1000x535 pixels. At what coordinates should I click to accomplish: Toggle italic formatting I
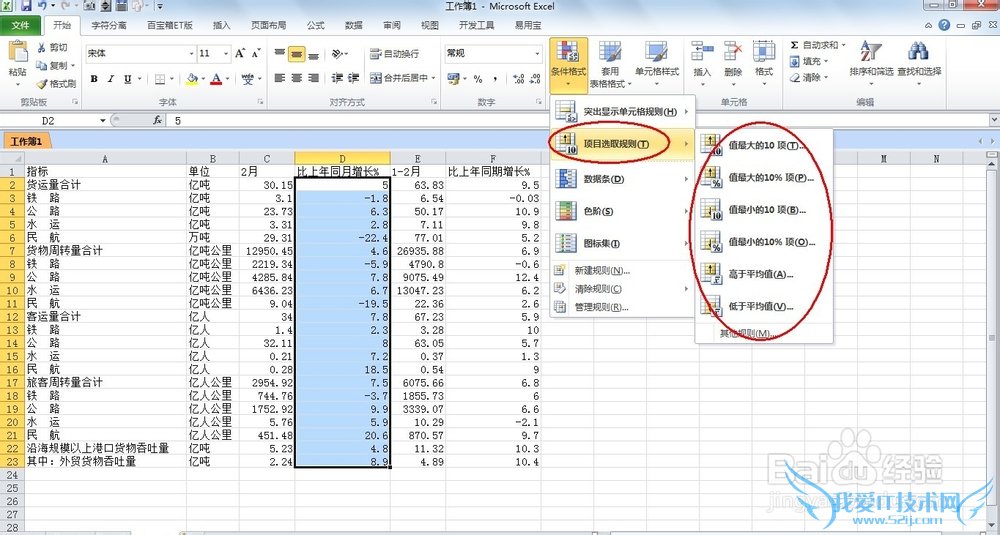coord(111,78)
